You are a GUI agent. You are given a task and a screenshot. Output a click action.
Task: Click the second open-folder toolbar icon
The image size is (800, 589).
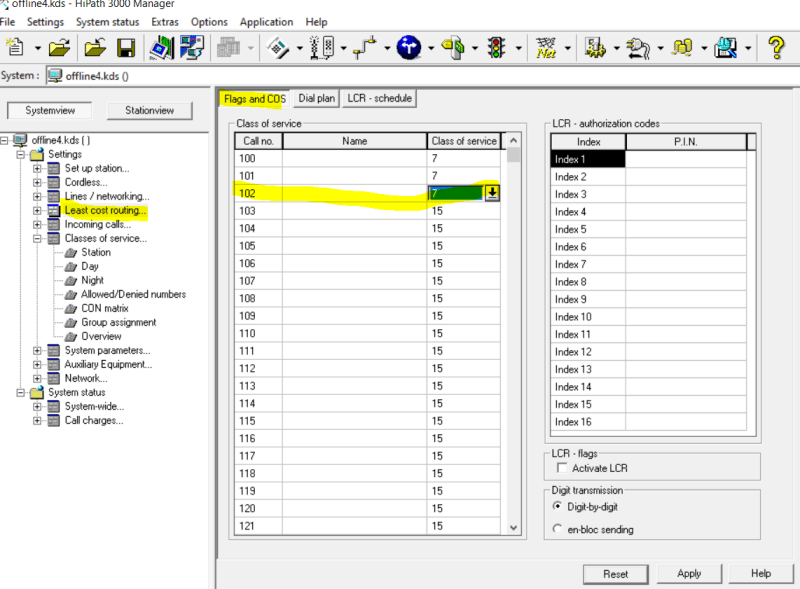(x=95, y=48)
